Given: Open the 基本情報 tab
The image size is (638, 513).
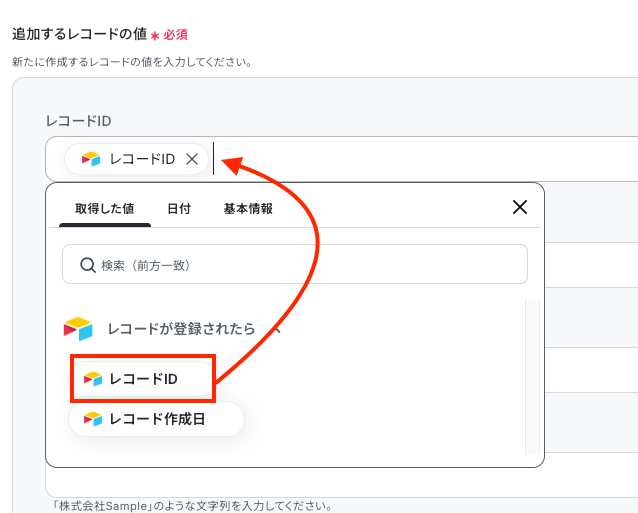Looking at the screenshot, I should (248, 209).
